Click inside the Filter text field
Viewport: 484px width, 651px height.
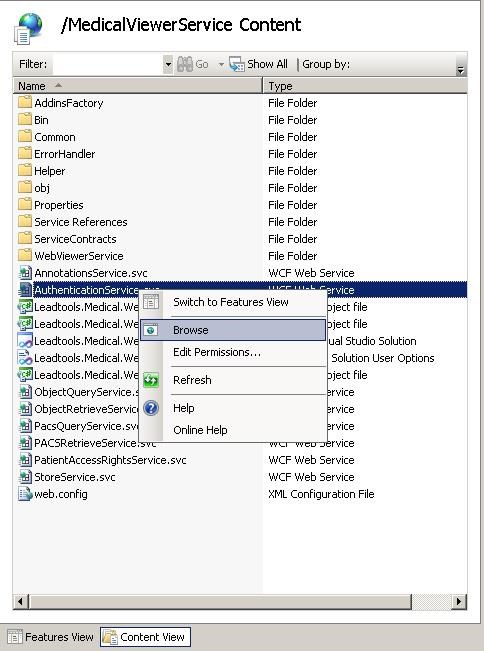pyautogui.click(x=108, y=64)
